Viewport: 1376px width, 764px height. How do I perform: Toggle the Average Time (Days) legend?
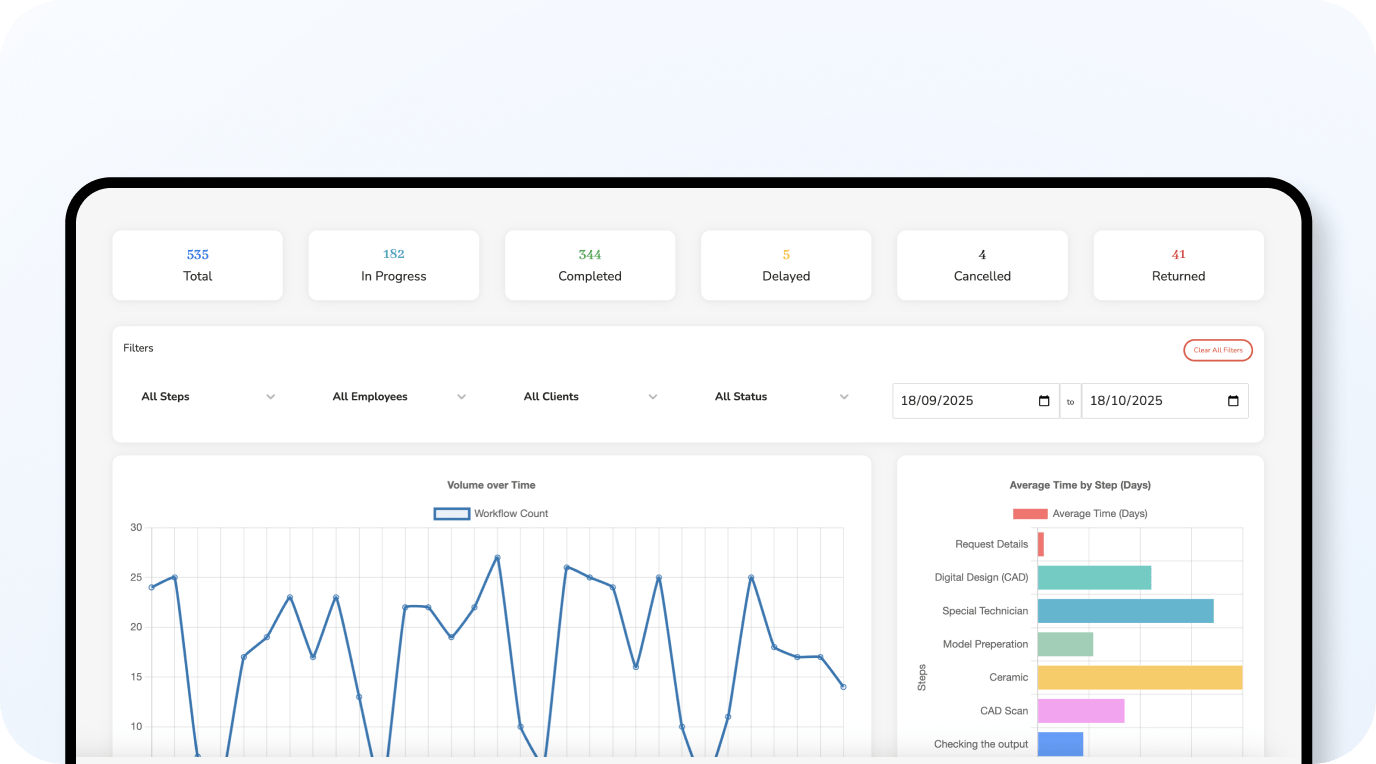pos(1030,514)
